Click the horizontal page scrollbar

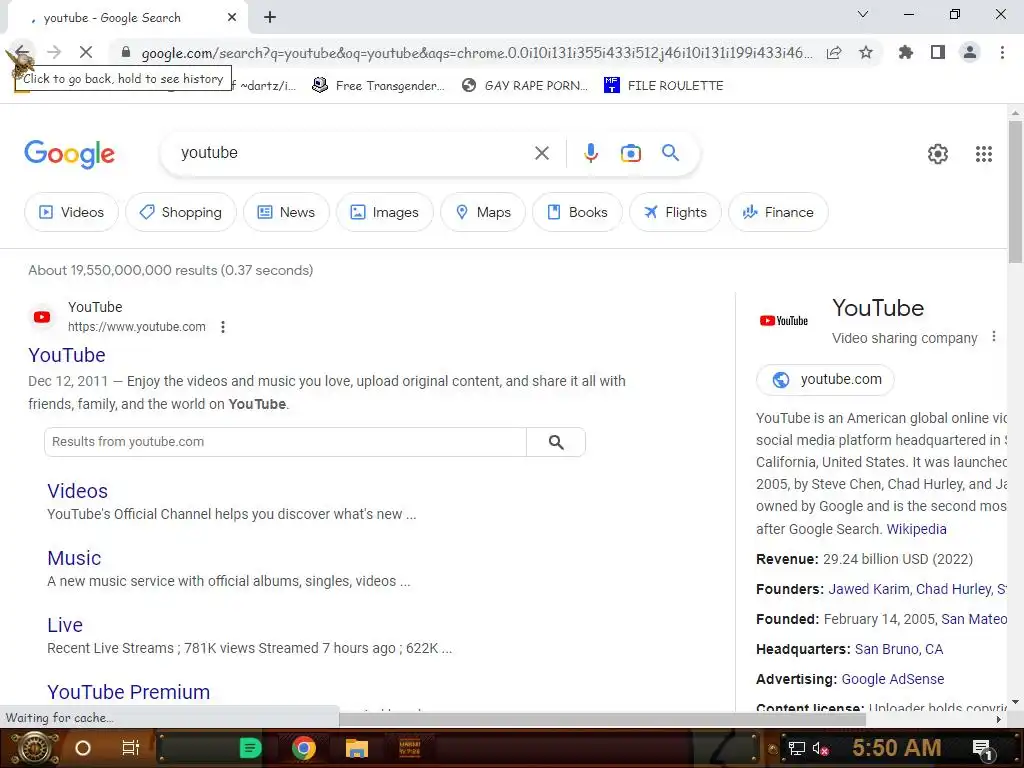tap(602, 719)
